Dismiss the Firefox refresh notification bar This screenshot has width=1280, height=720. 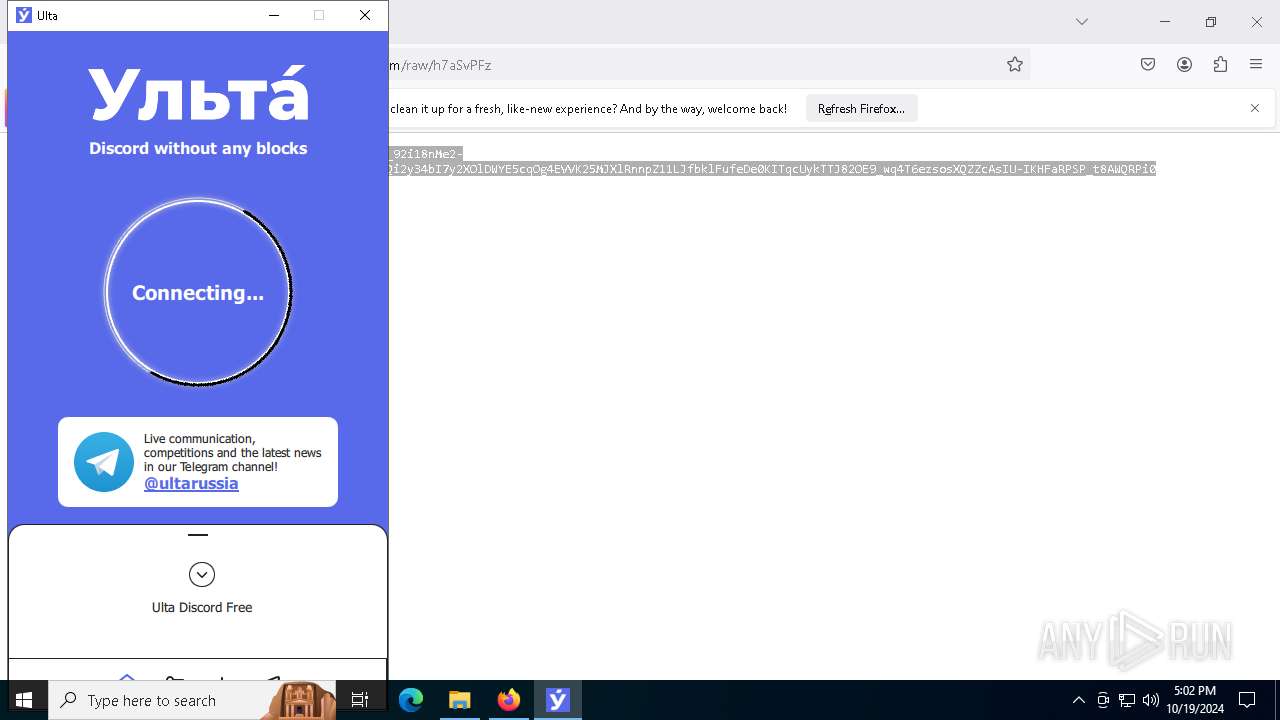coord(1255,108)
